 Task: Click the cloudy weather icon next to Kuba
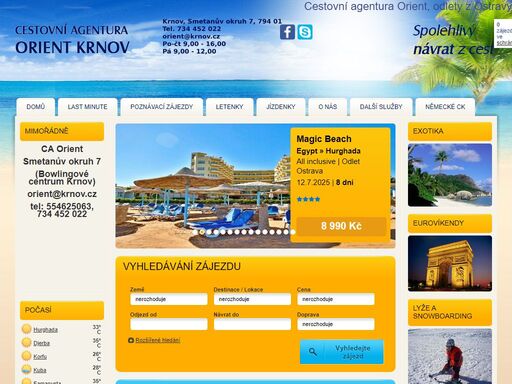[26, 369]
